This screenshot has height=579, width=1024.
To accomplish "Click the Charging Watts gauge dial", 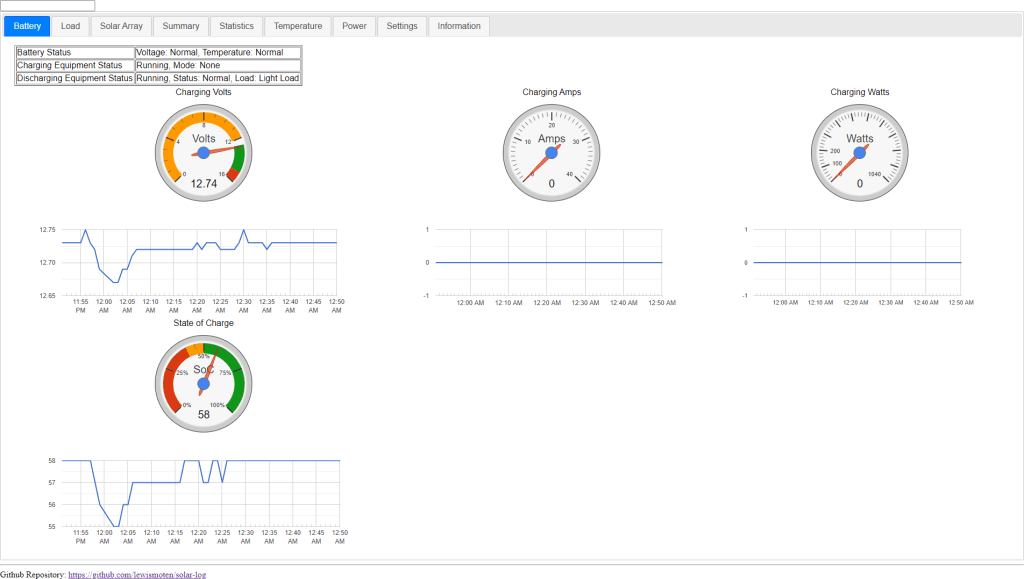I will [859, 148].
